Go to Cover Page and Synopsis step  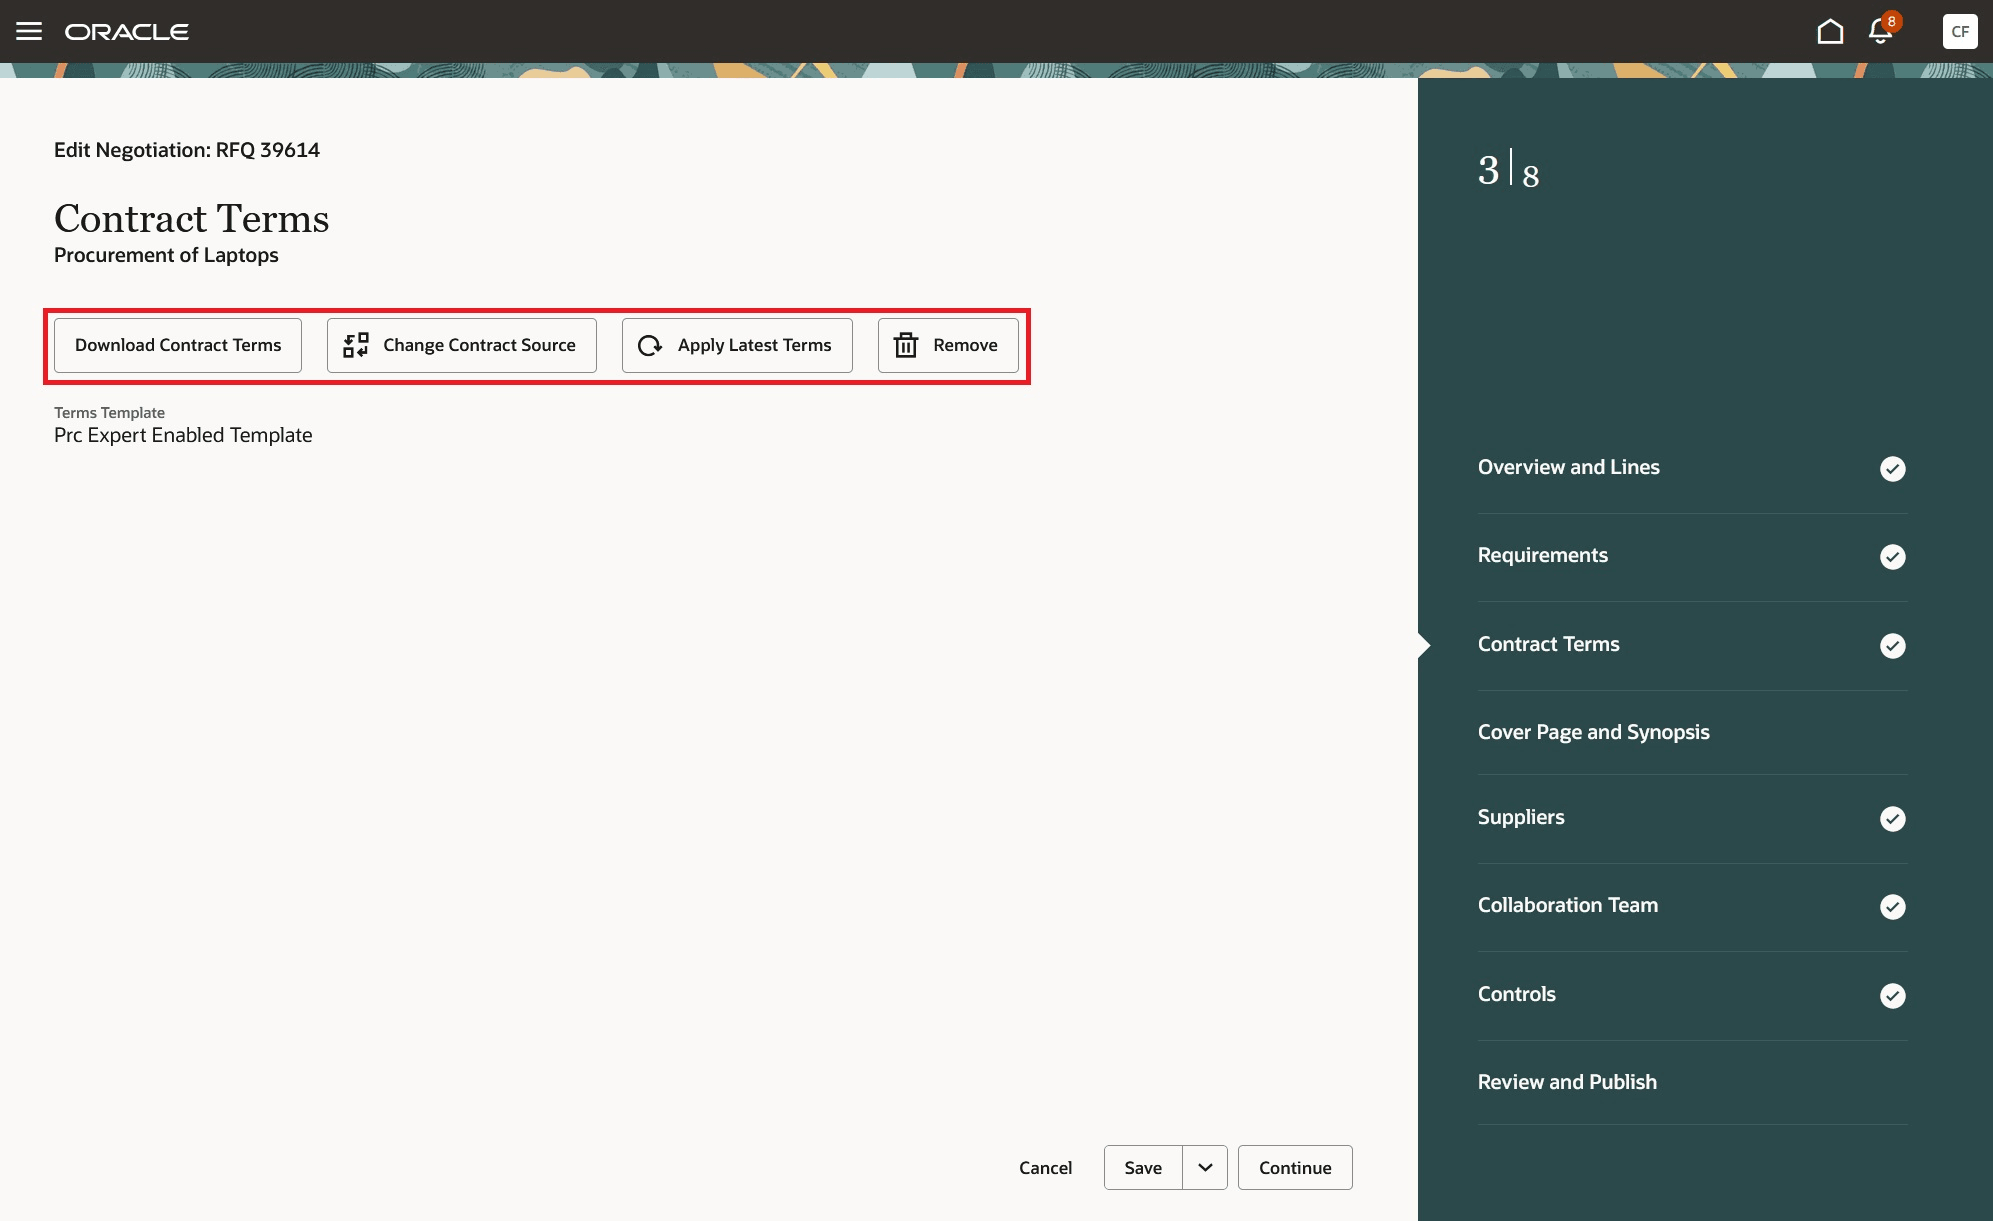click(1593, 732)
